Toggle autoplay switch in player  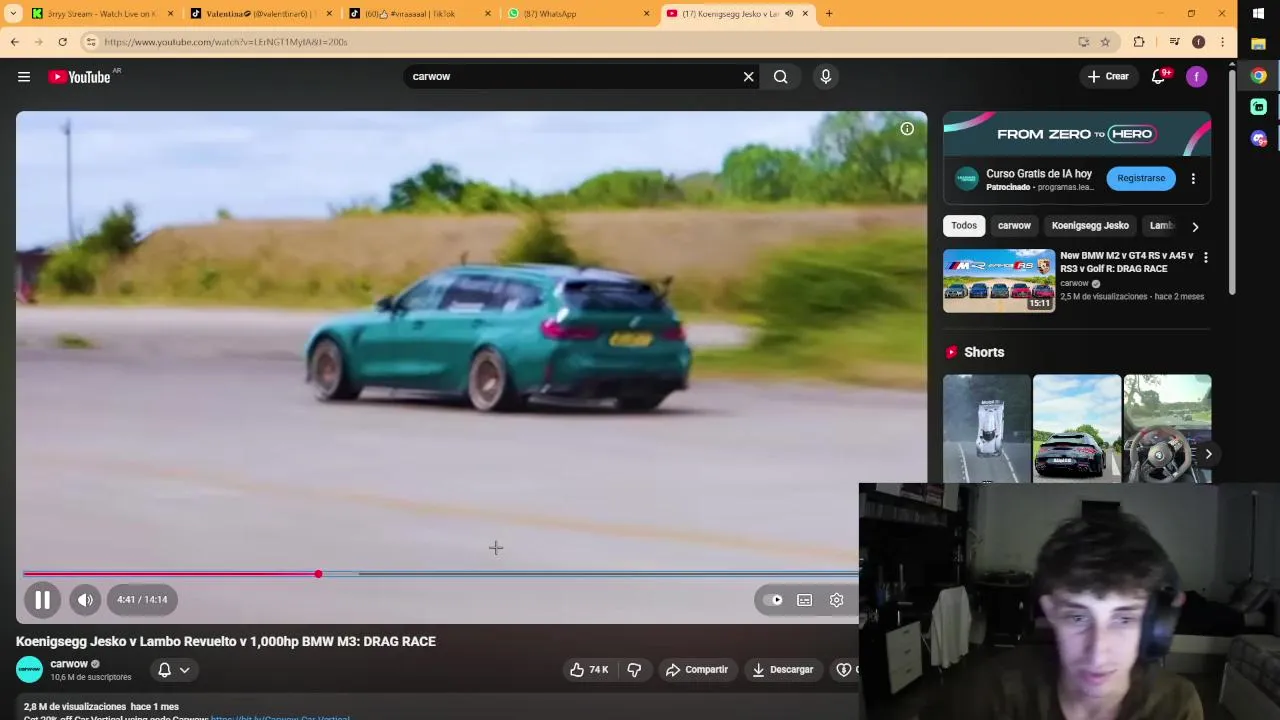(772, 600)
